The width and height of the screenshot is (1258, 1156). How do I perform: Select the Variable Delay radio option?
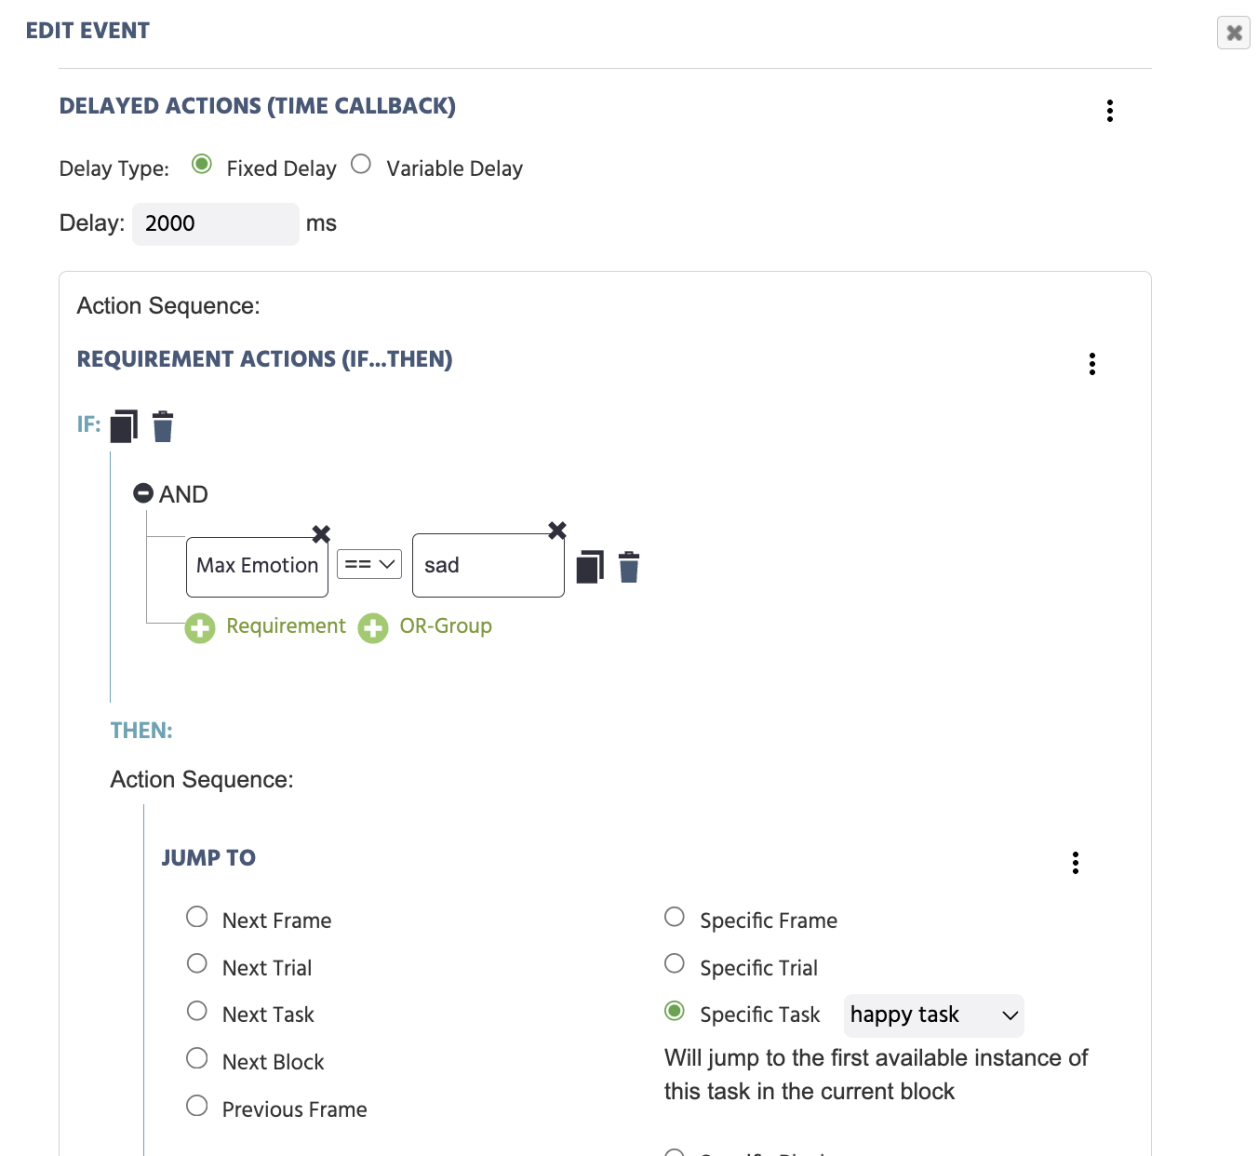click(361, 164)
